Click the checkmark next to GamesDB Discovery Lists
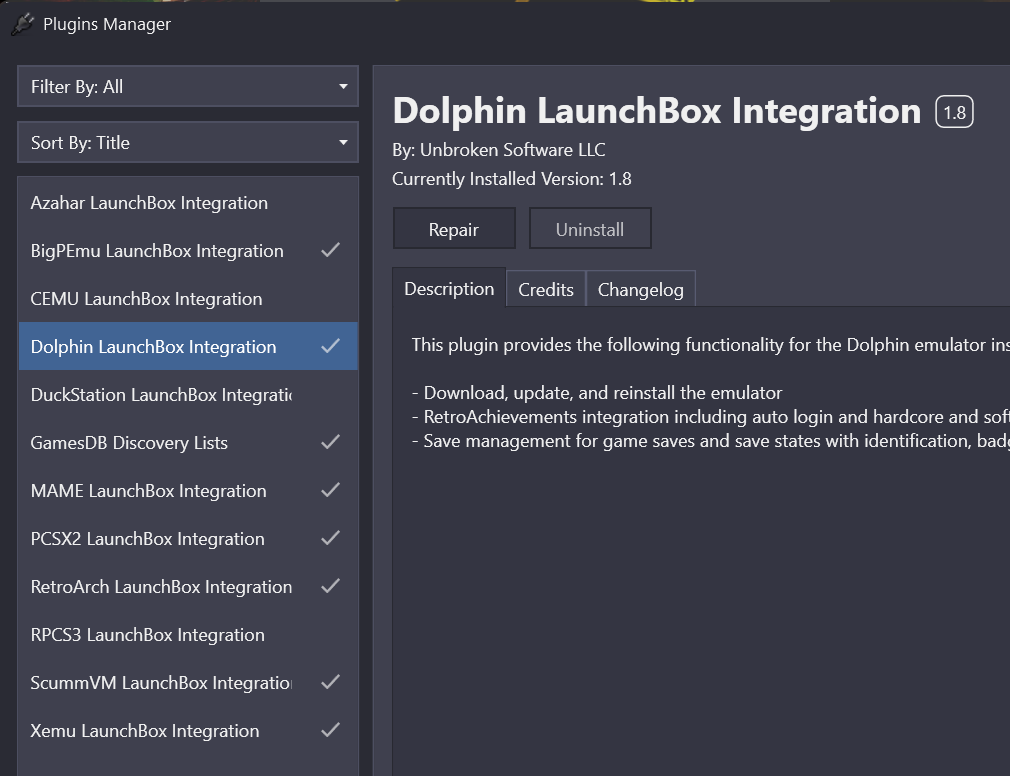 [x=330, y=442]
